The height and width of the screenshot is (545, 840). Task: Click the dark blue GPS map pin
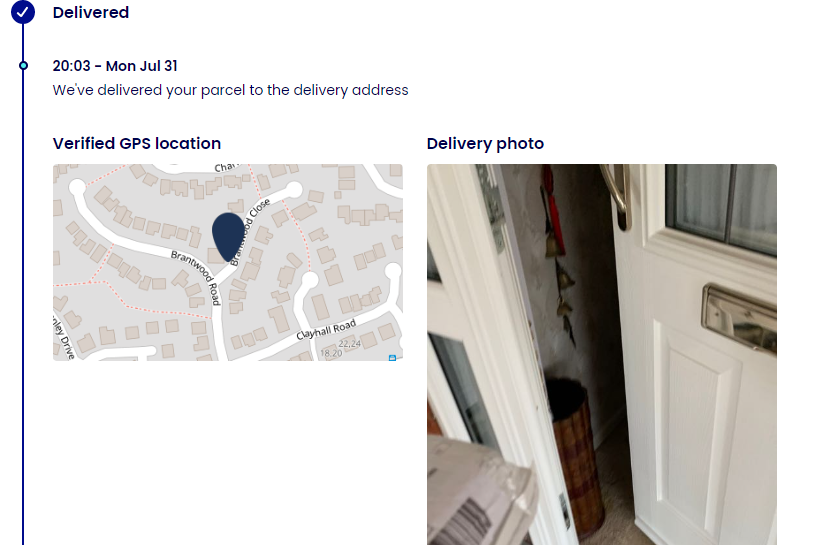coord(228,236)
